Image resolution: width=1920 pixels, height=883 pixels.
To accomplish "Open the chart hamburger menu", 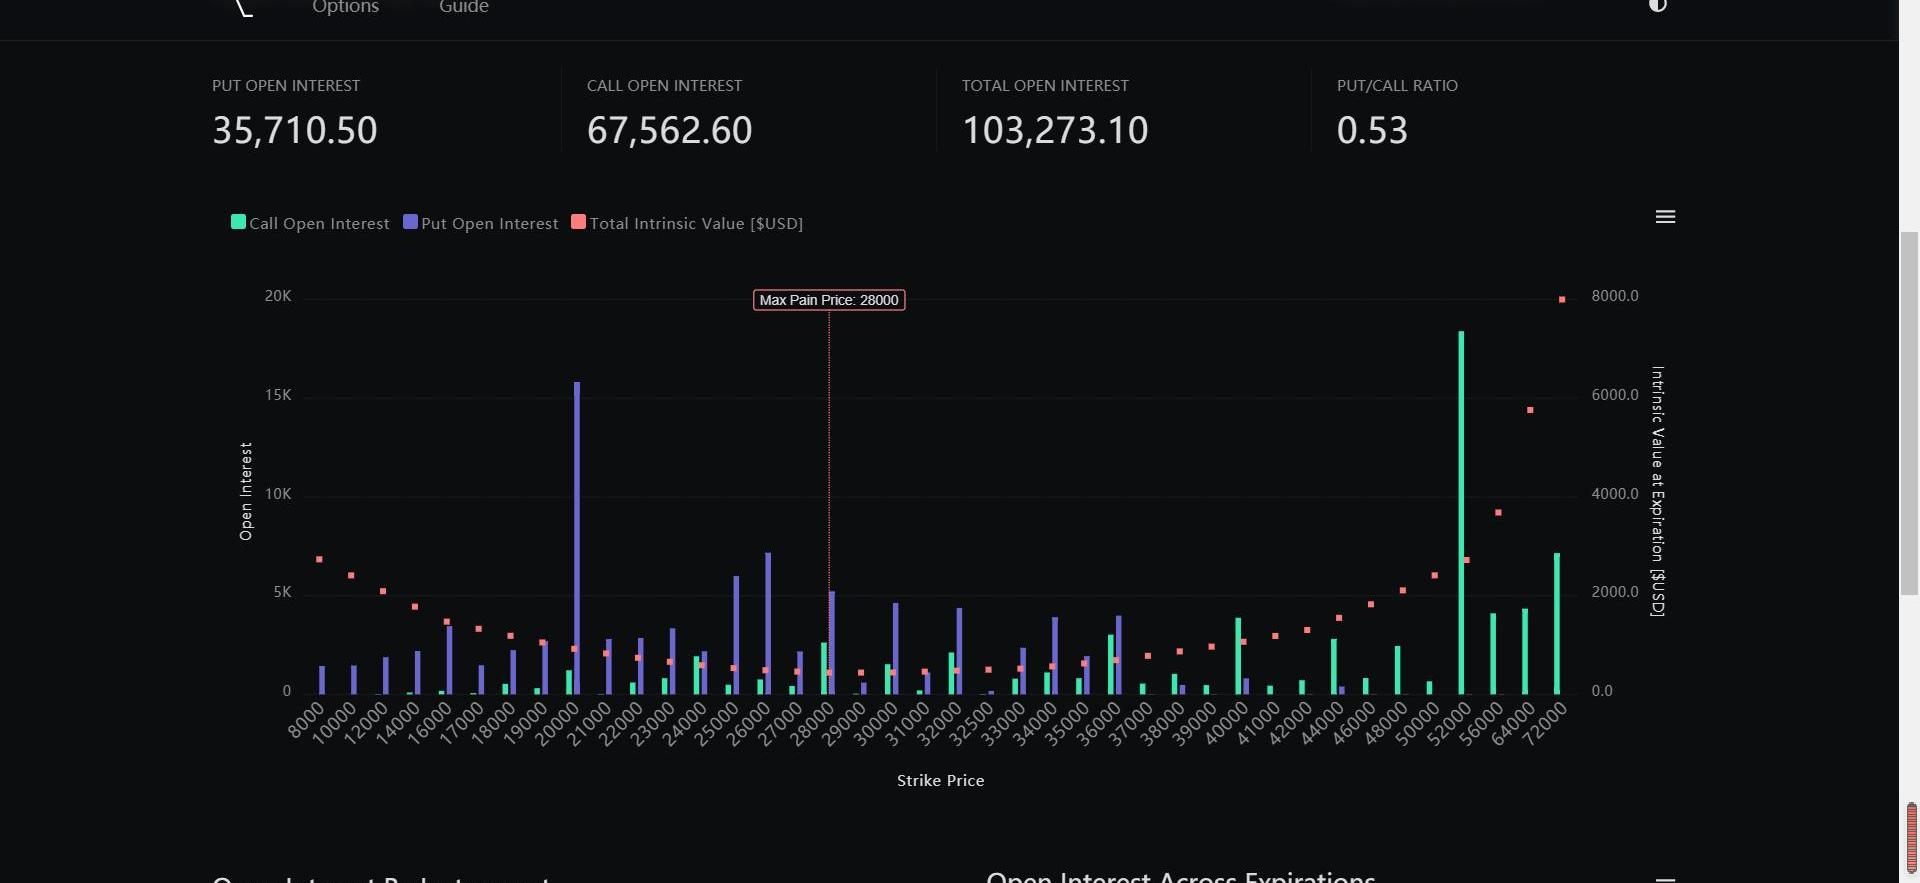I will [1665, 217].
